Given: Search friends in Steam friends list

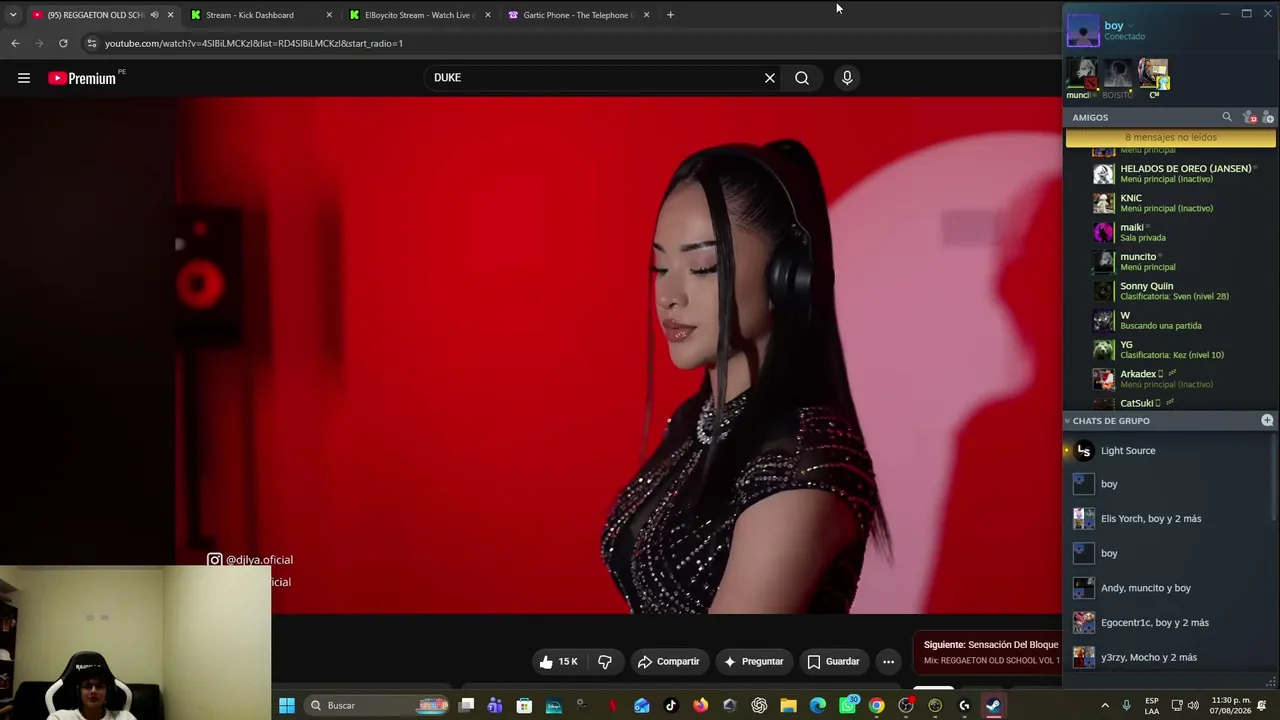Looking at the screenshot, I should (x=1227, y=117).
